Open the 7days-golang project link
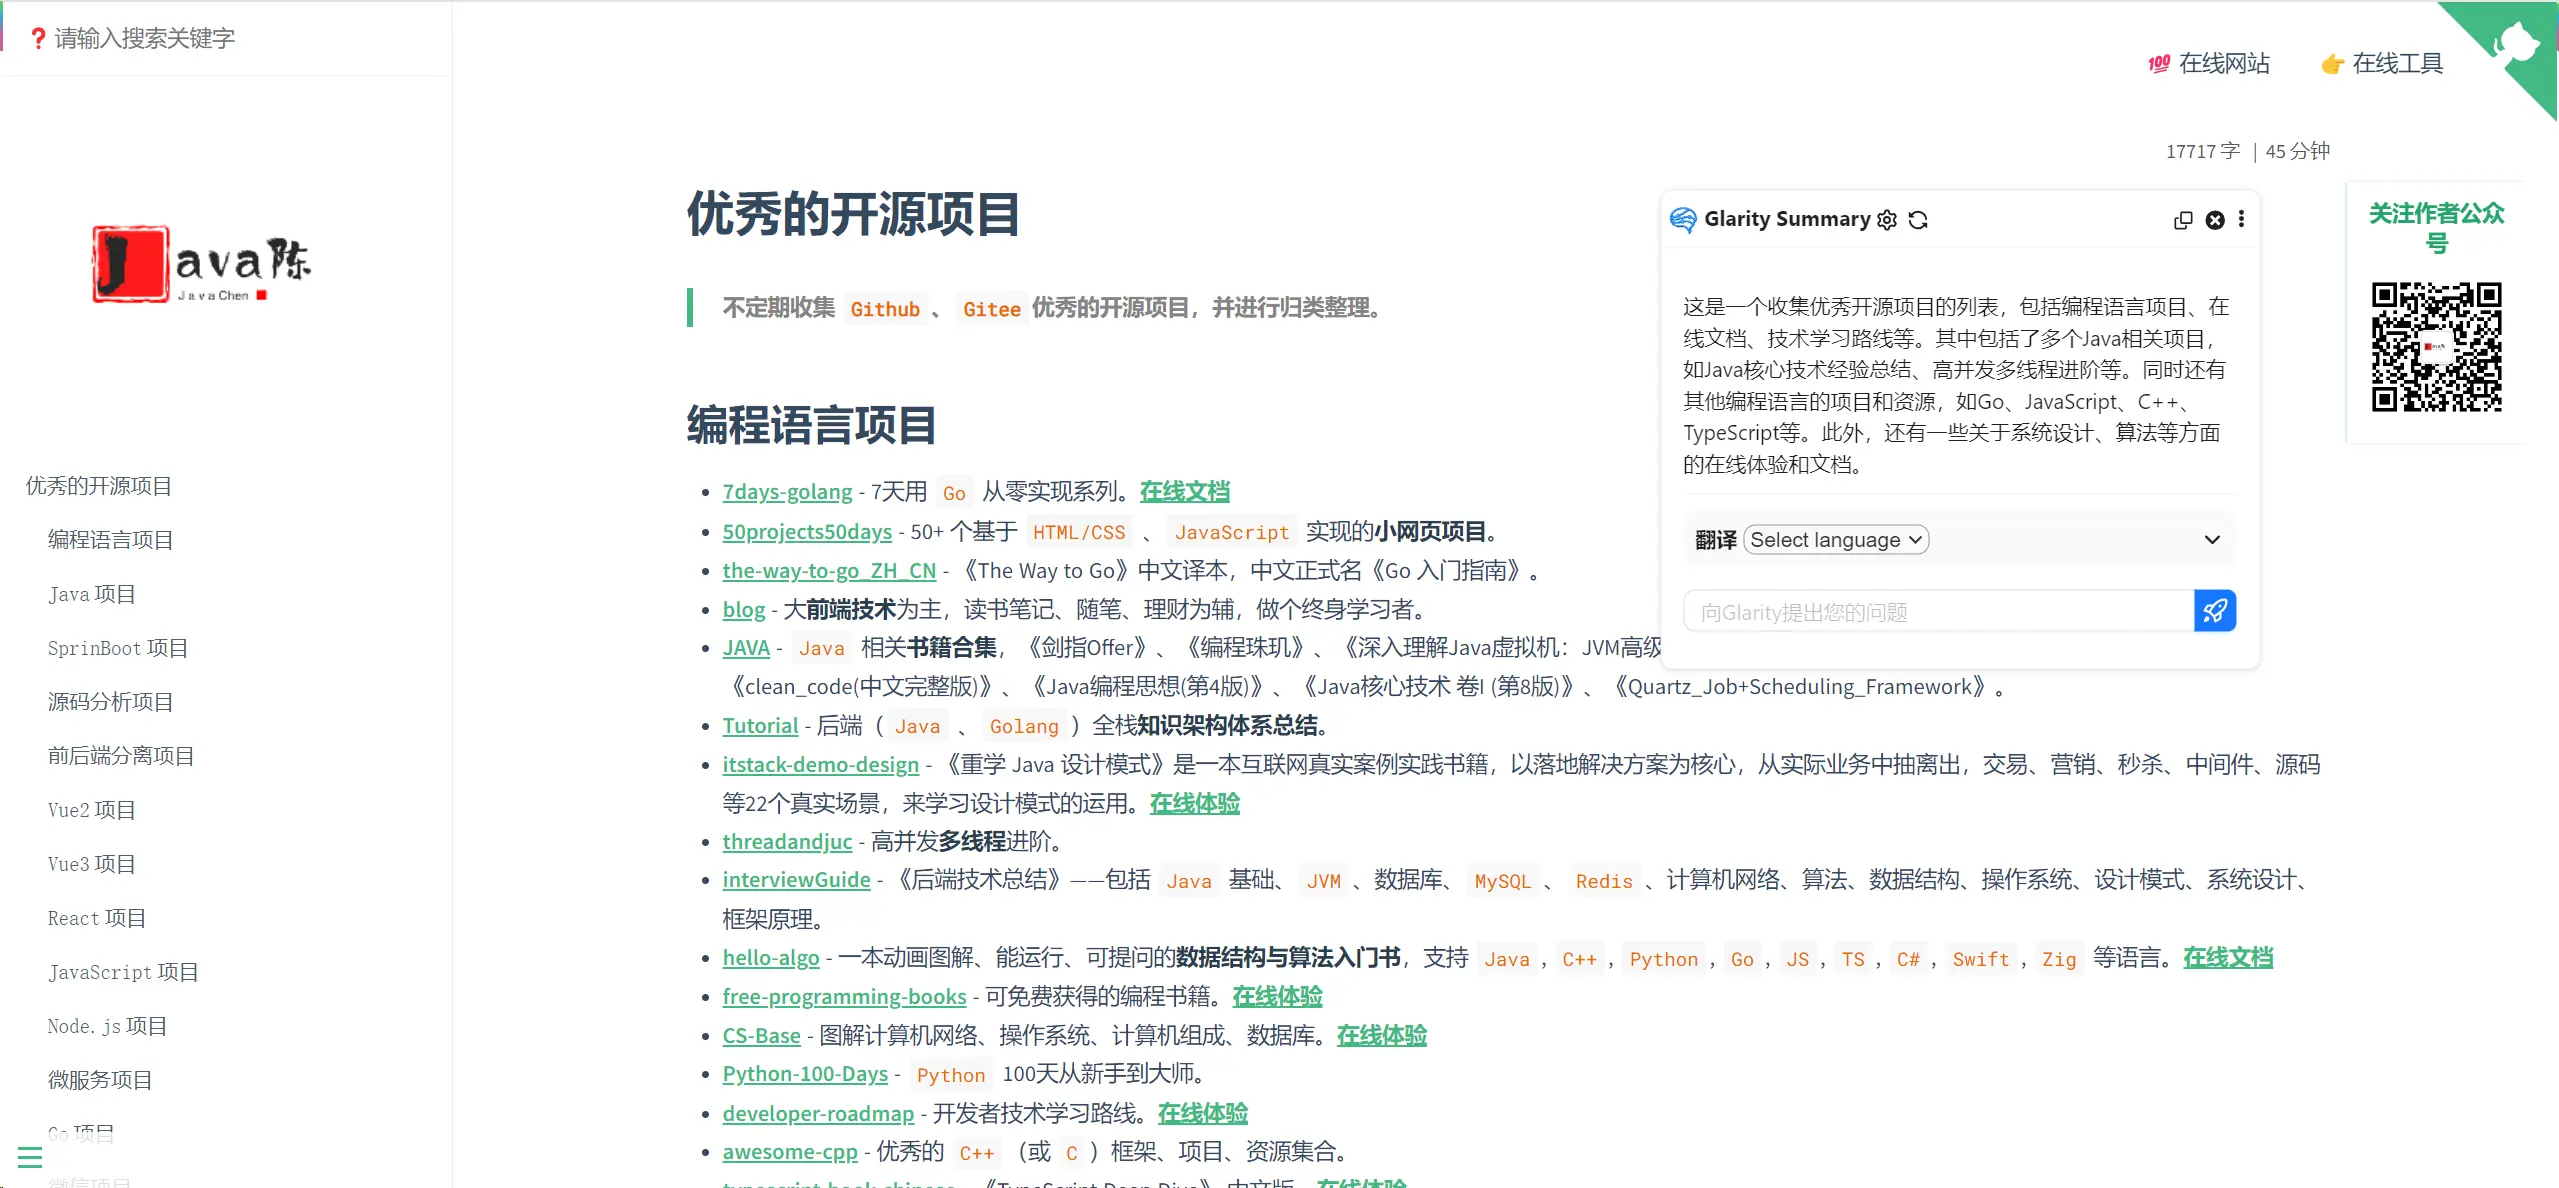2559x1188 pixels. (787, 491)
